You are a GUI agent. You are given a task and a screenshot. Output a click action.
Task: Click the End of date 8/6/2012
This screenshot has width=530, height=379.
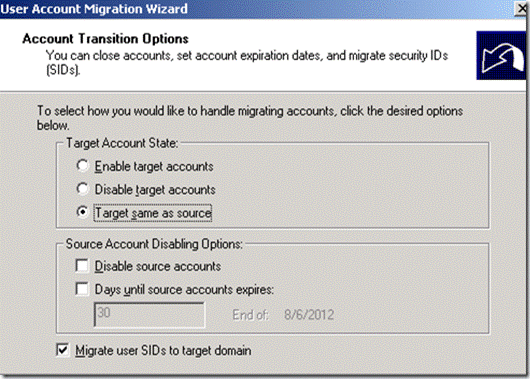coord(309,315)
